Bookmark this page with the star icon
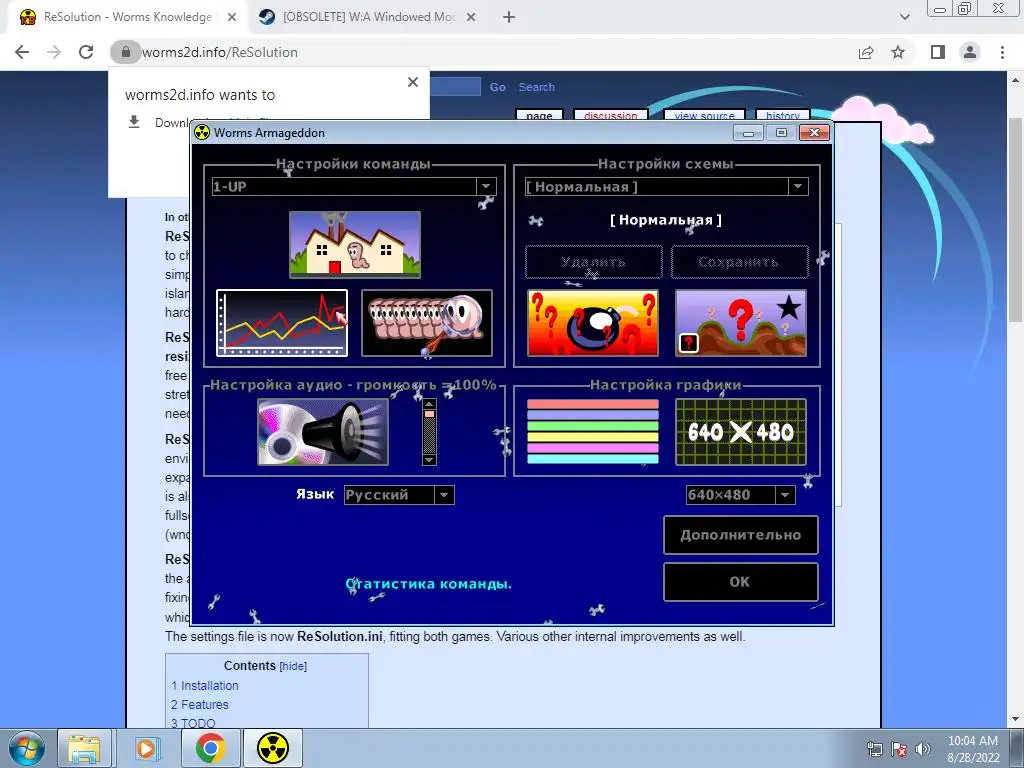This screenshot has height=768, width=1024. coord(898,52)
